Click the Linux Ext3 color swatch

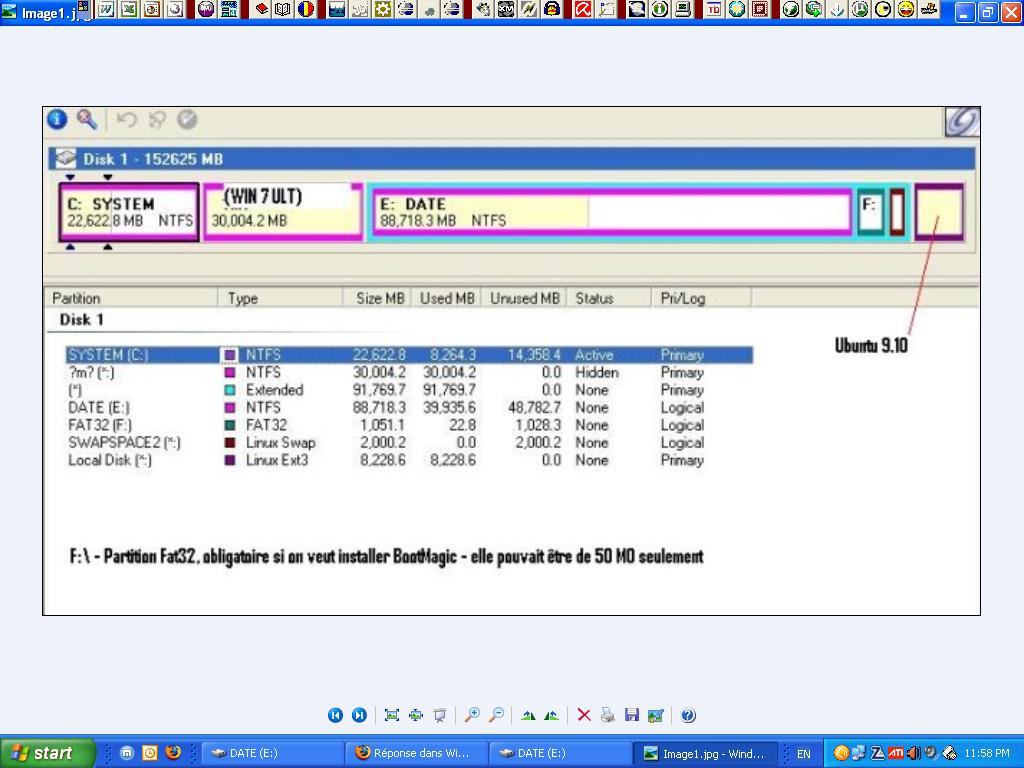click(x=230, y=461)
